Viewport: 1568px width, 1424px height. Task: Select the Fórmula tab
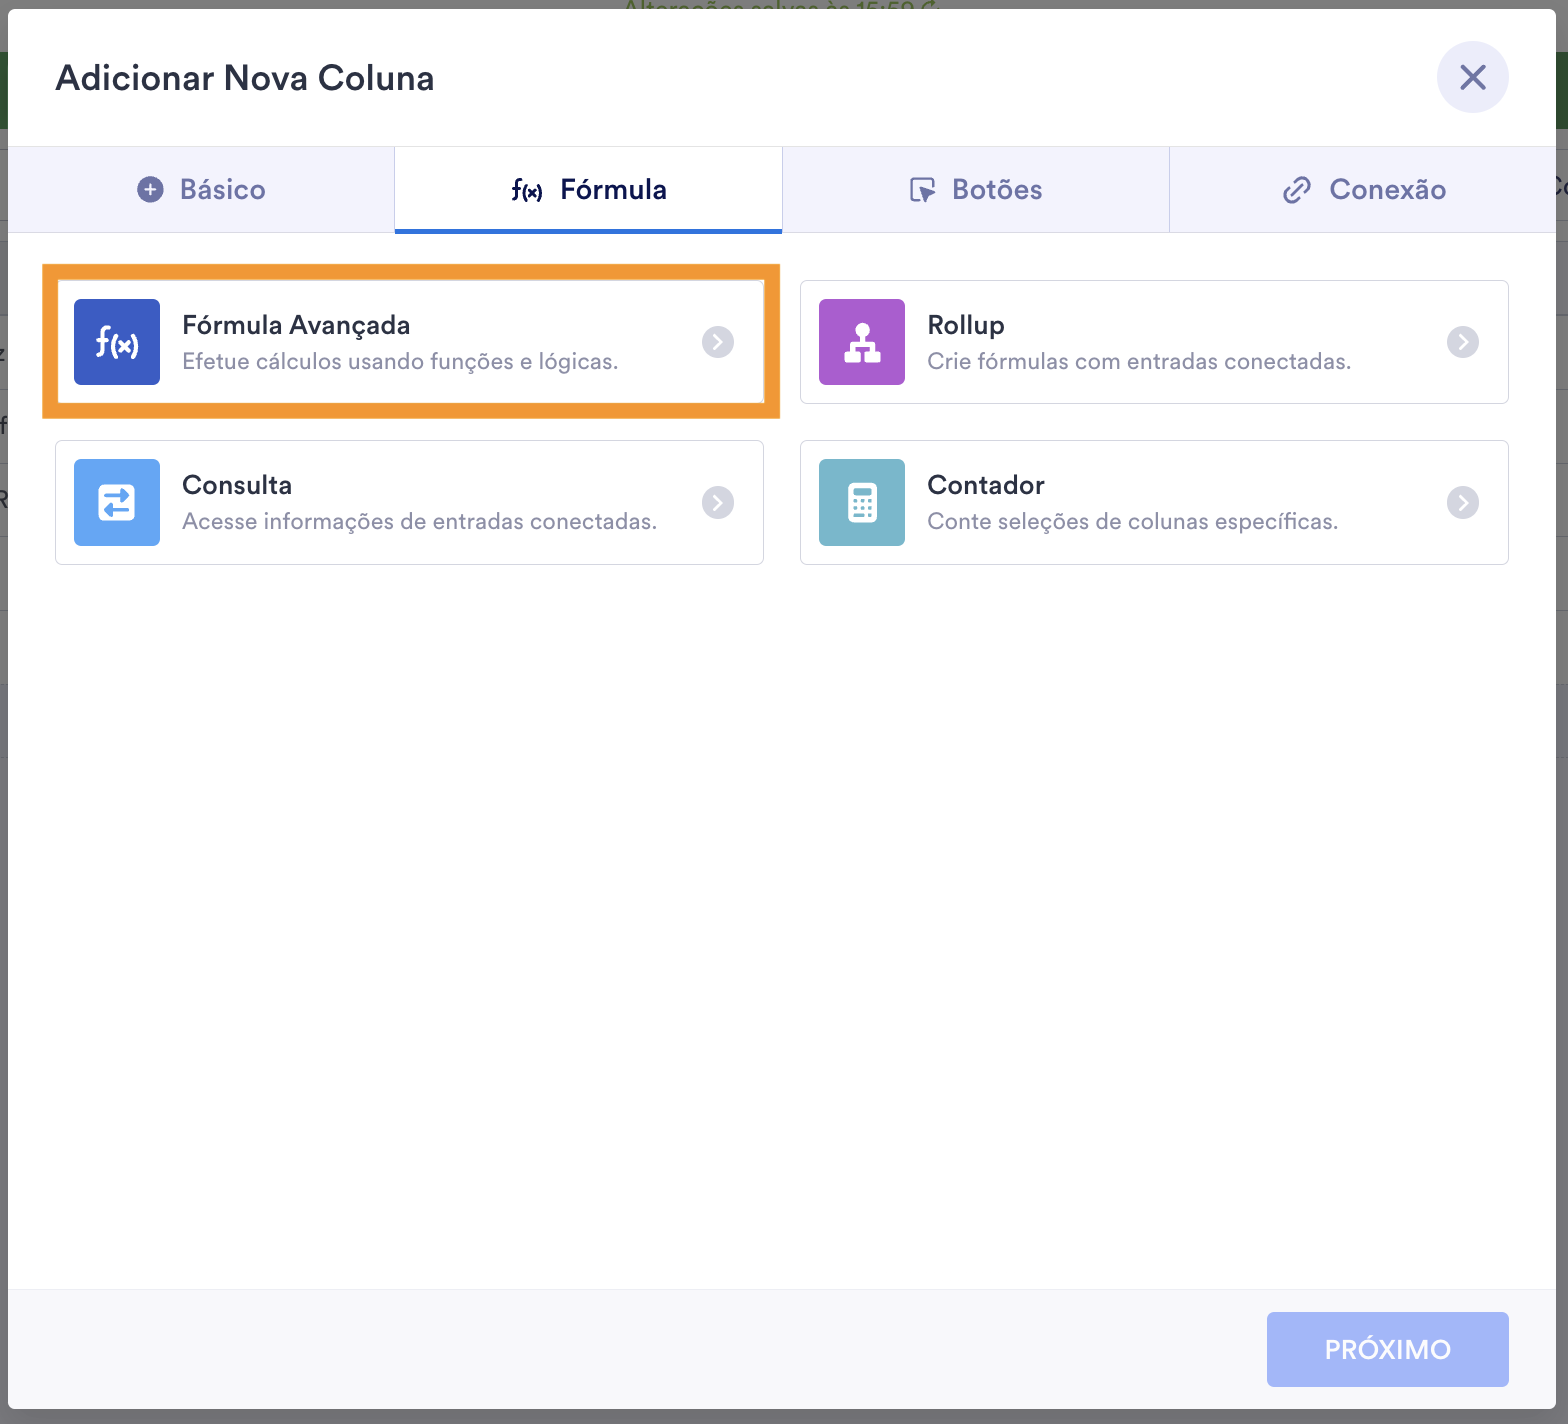pos(588,190)
